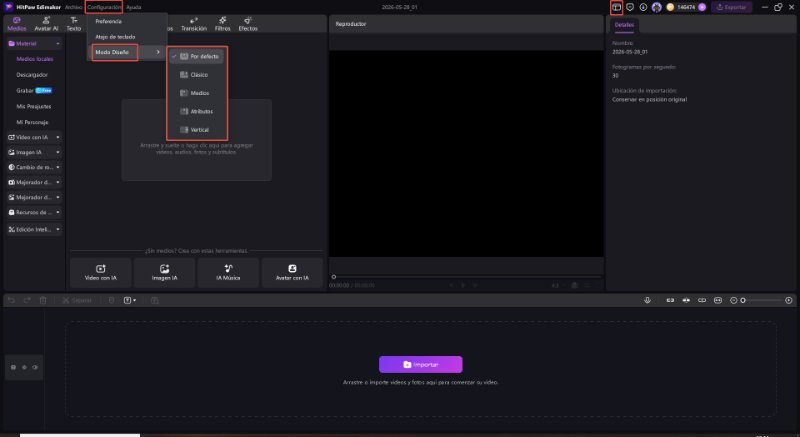Select the Por defecto layout option
800x437 pixels.
coord(197,57)
